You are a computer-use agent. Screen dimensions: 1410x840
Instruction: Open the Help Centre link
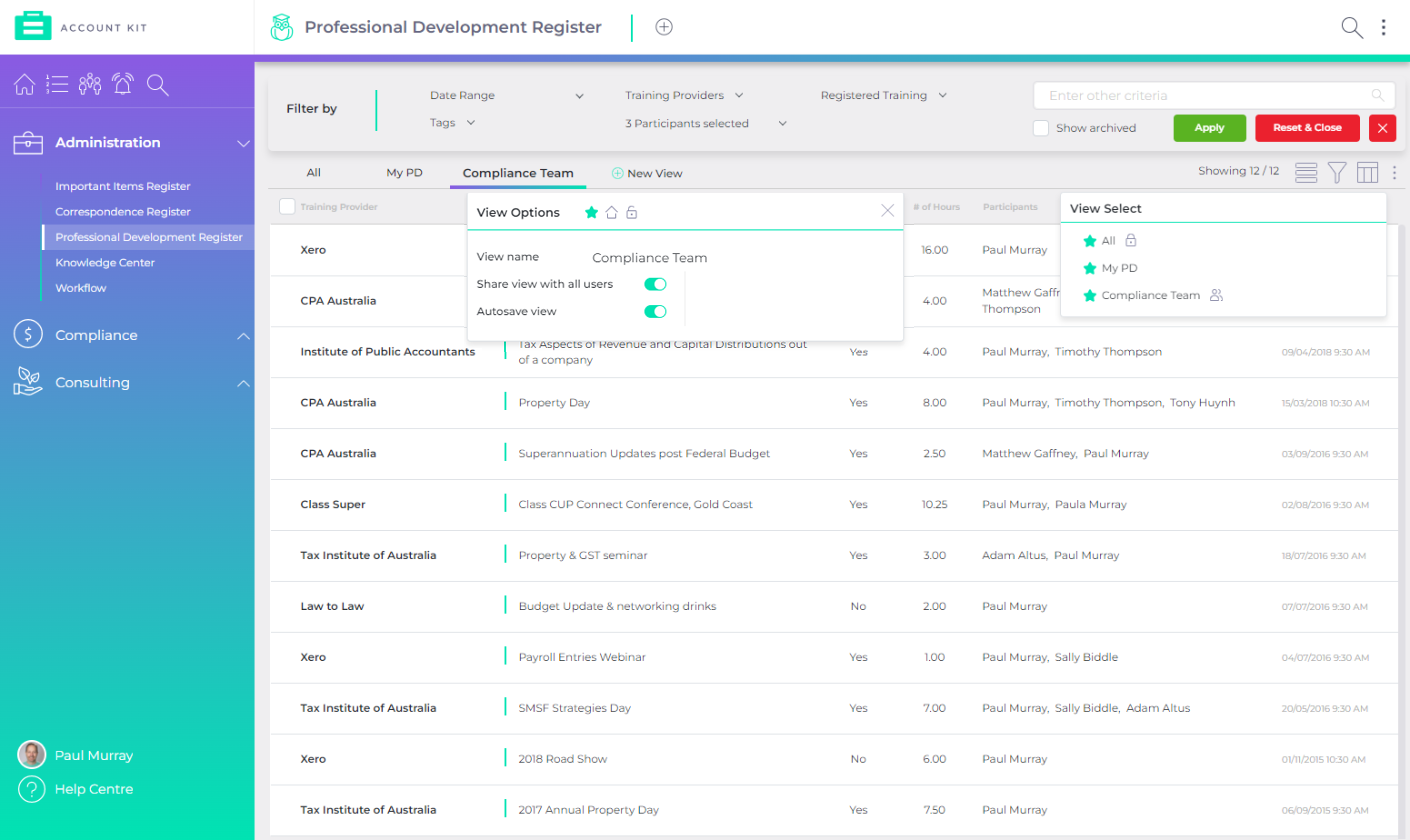click(x=94, y=789)
